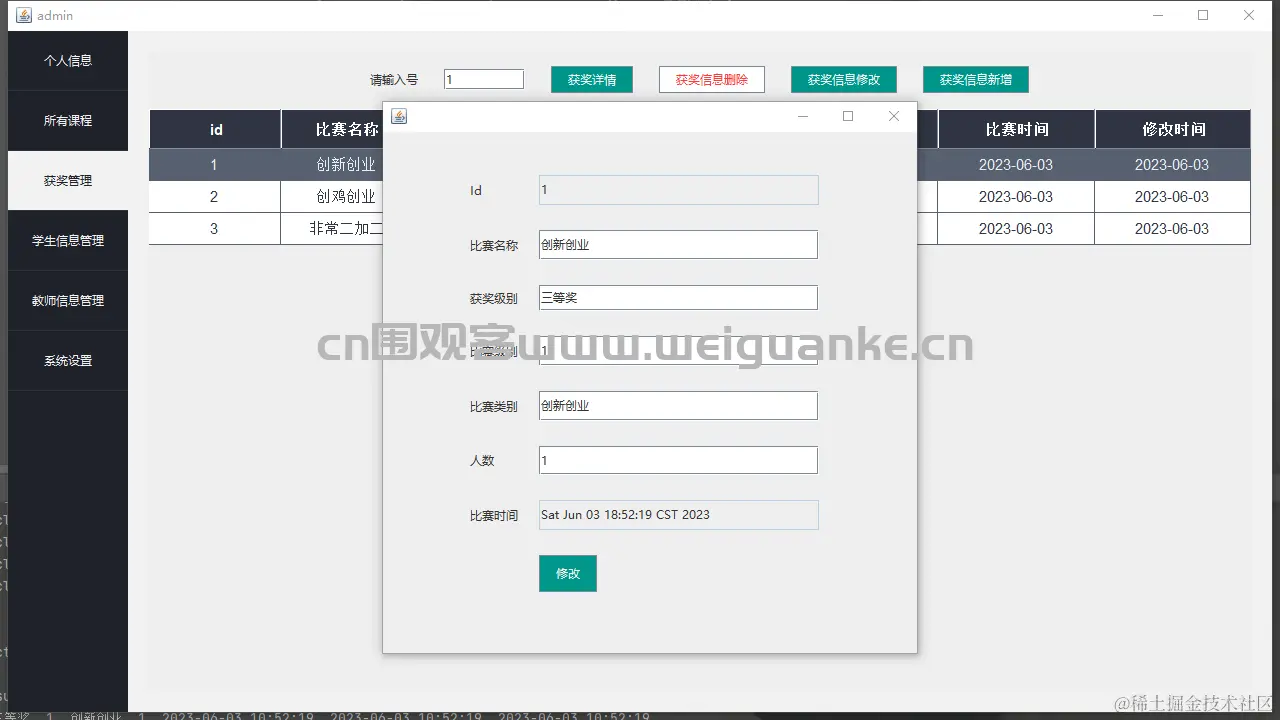Close the admin main window
This screenshot has width=1280, height=720.
coord(1249,15)
